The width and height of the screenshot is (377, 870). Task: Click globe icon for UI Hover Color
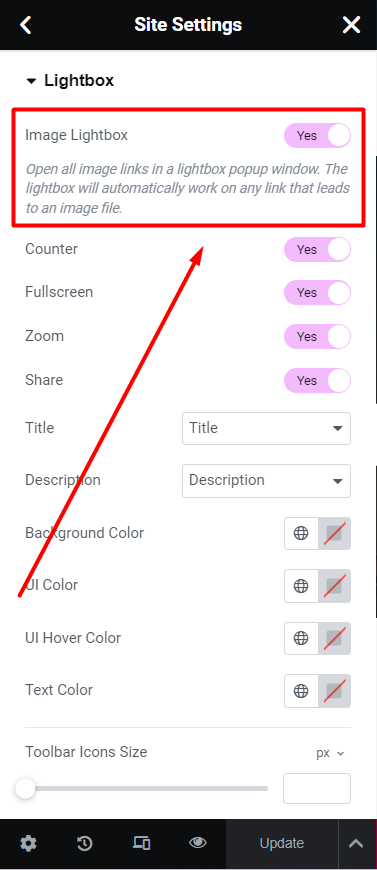[x=301, y=639]
